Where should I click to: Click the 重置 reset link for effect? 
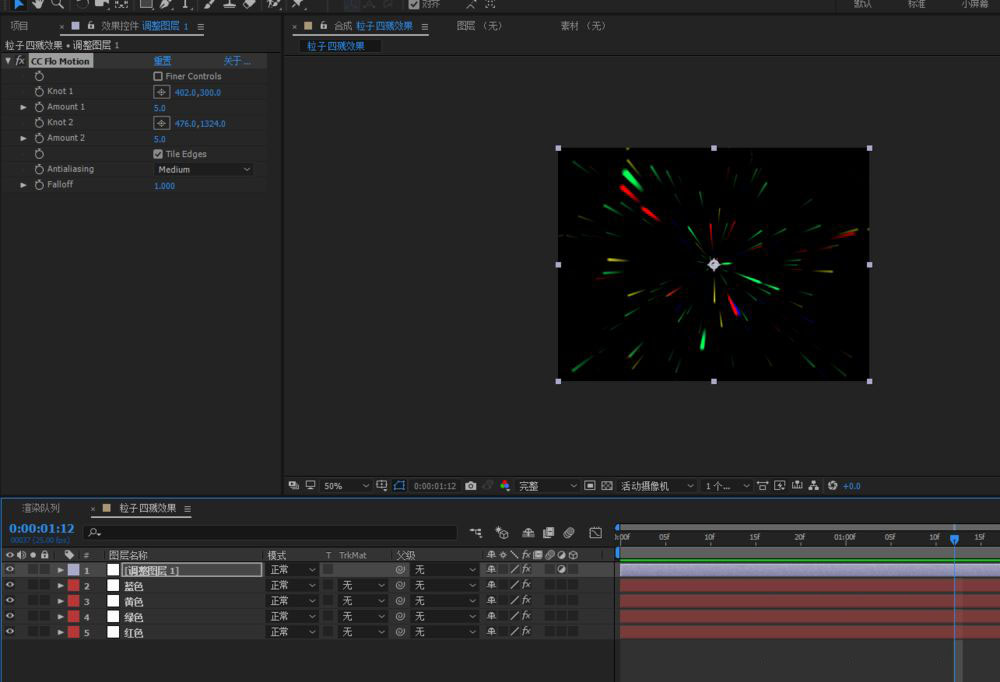pyautogui.click(x=162, y=61)
